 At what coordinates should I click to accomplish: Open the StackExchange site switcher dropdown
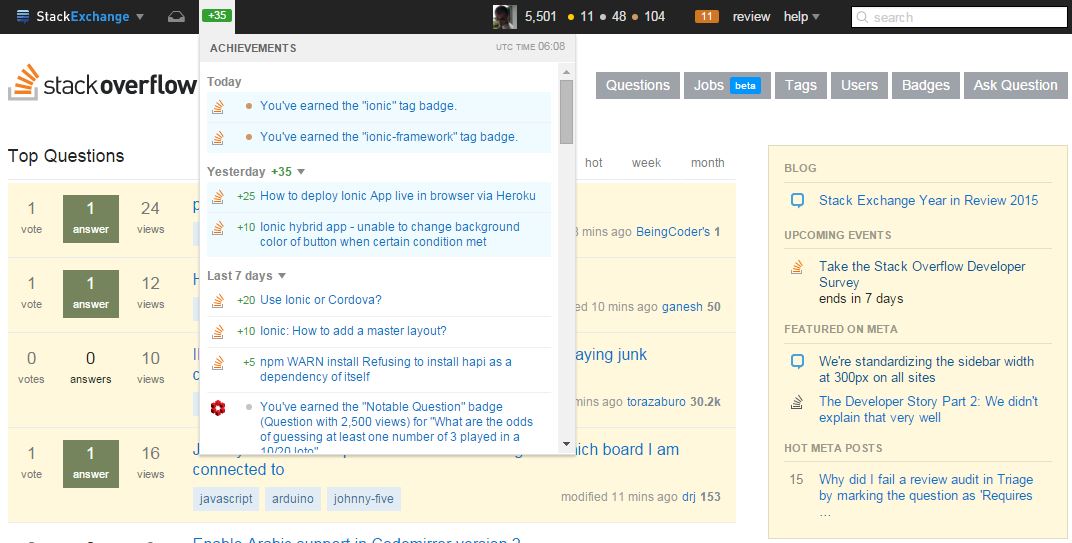[x=81, y=16]
